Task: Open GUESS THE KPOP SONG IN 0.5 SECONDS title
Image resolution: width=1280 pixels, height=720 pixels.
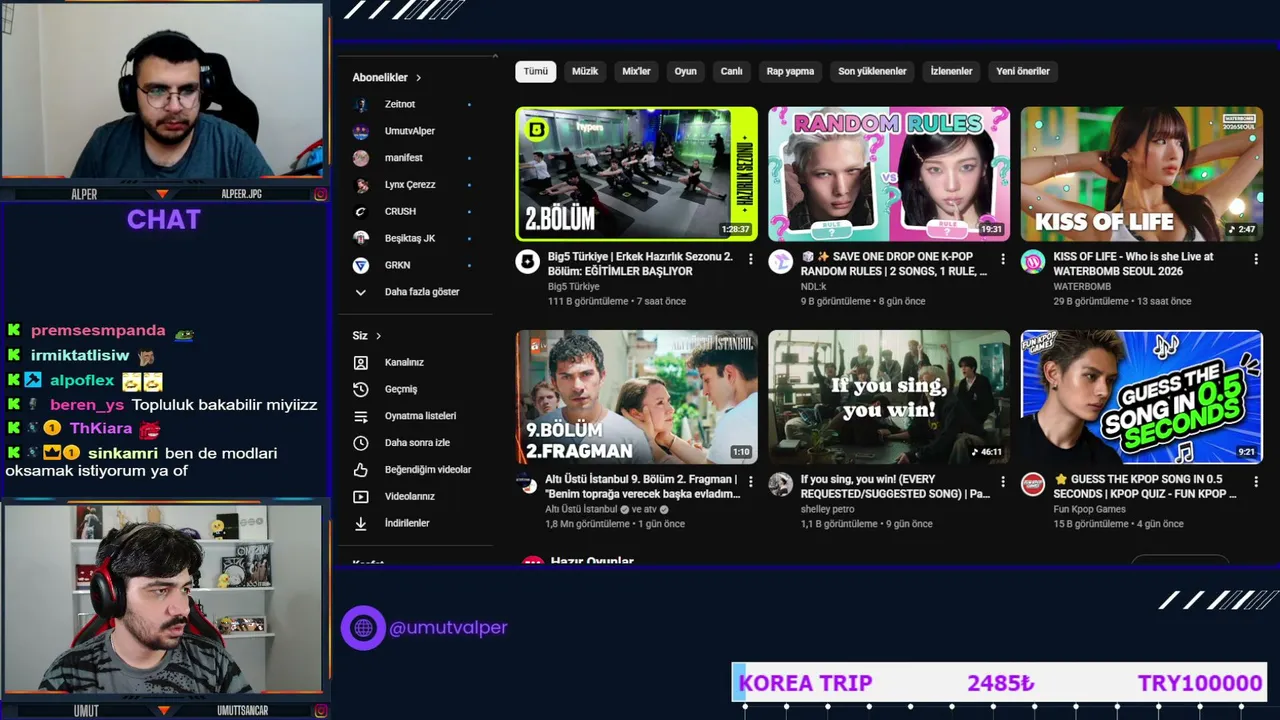Action: tap(1145, 486)
